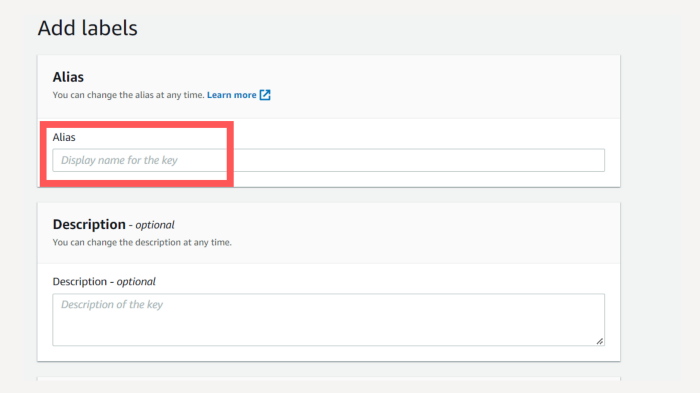
Task: Grab the description text area resize handle
Action: click(600, 341)
